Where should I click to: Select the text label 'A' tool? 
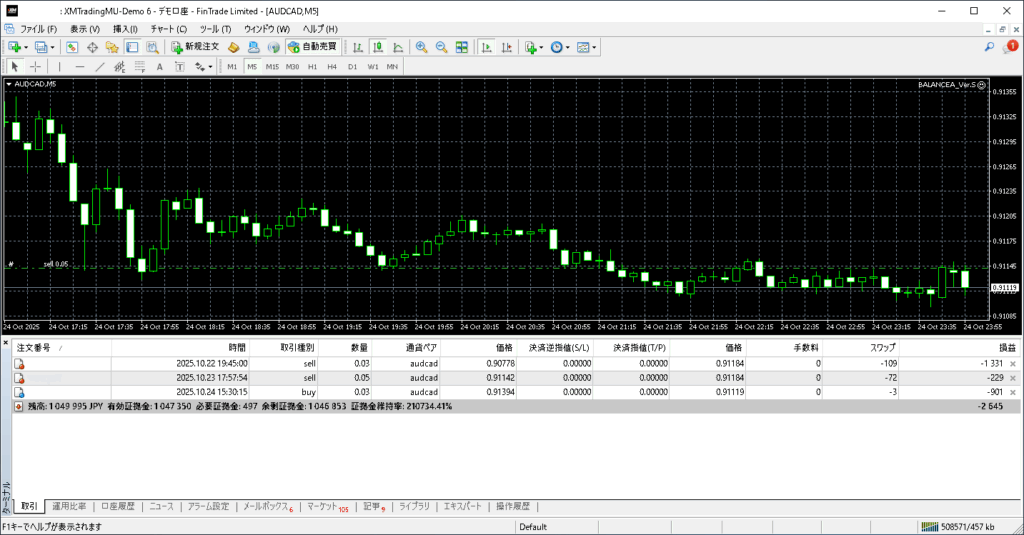point(160,67)
